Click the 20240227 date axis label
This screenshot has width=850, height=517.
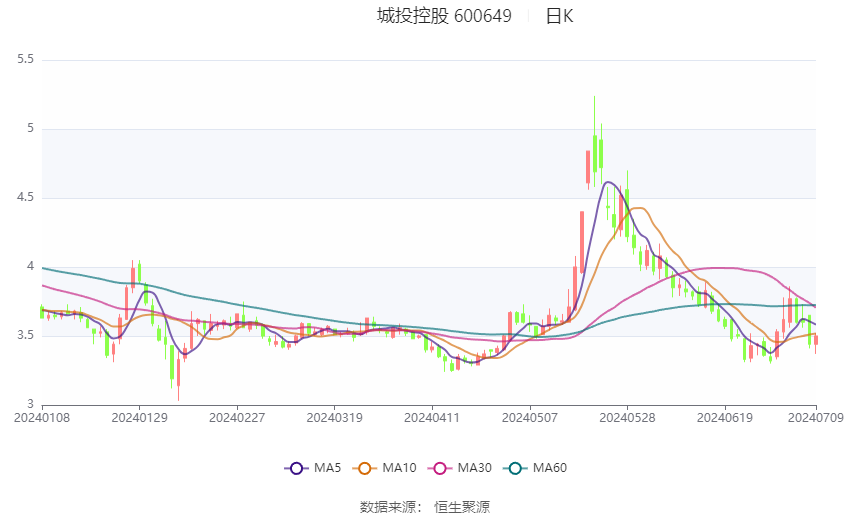[x=237, y=418]
